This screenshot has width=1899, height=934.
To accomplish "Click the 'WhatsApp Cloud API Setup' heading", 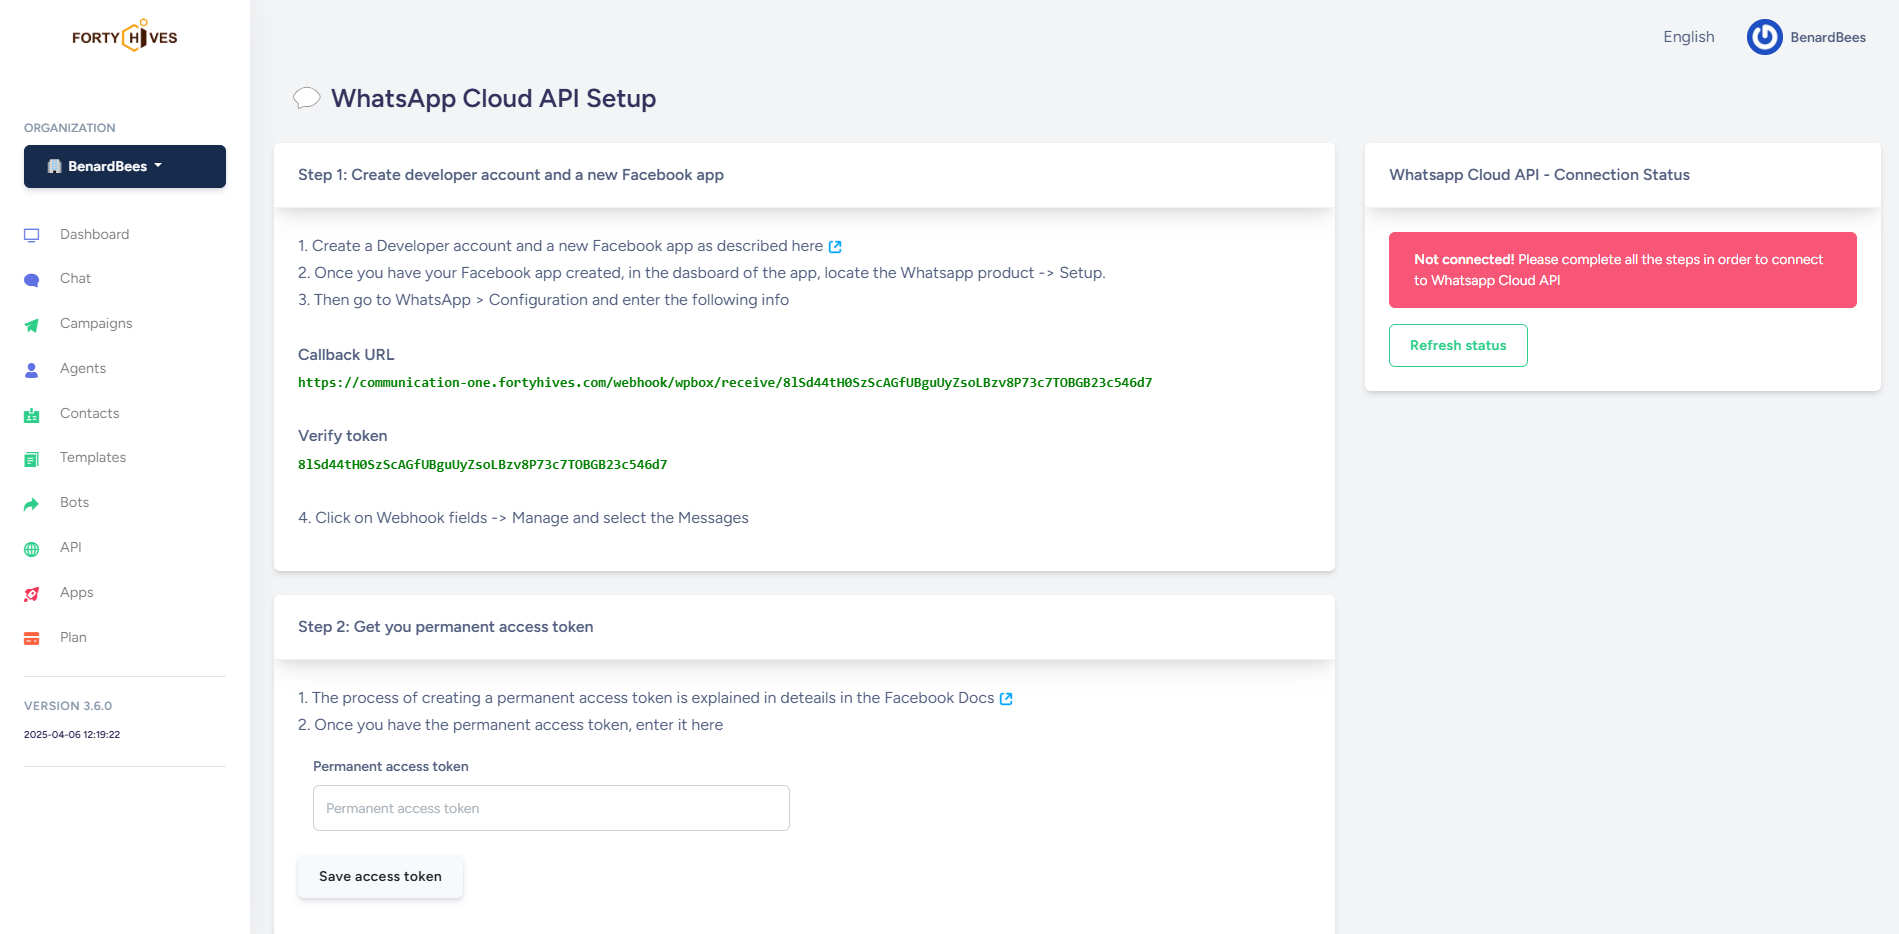I will (494, 98).
